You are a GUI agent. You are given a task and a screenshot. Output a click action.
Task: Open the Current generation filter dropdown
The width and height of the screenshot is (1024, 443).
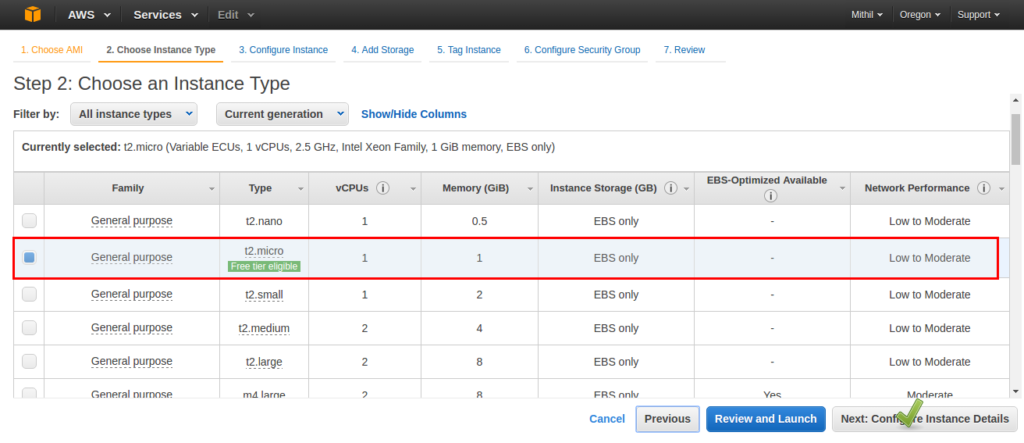pyautogui.click(x=282, y=114)
